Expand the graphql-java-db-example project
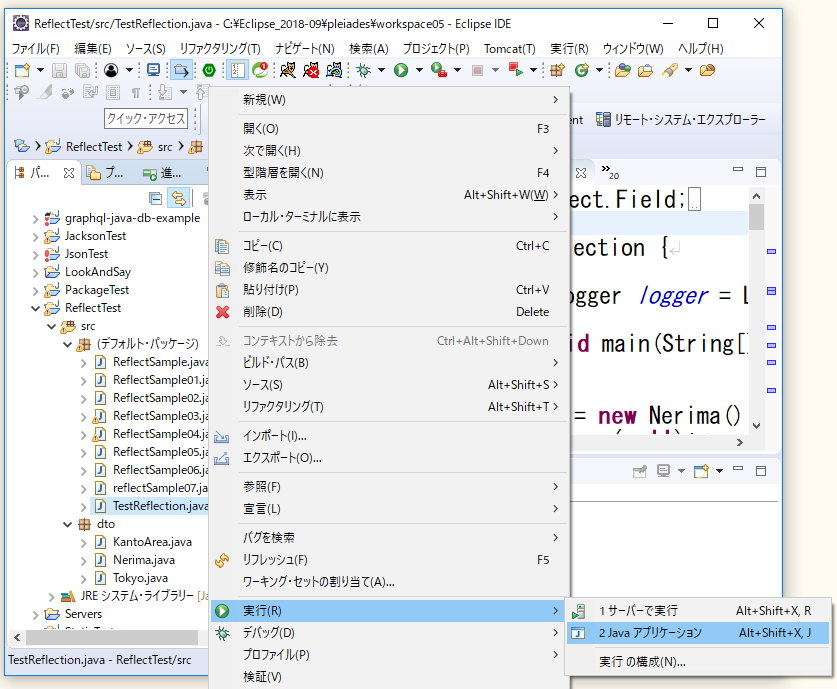The width and height of the screenshot is (837, 689). pyautogui.click(x=35, y=219)
